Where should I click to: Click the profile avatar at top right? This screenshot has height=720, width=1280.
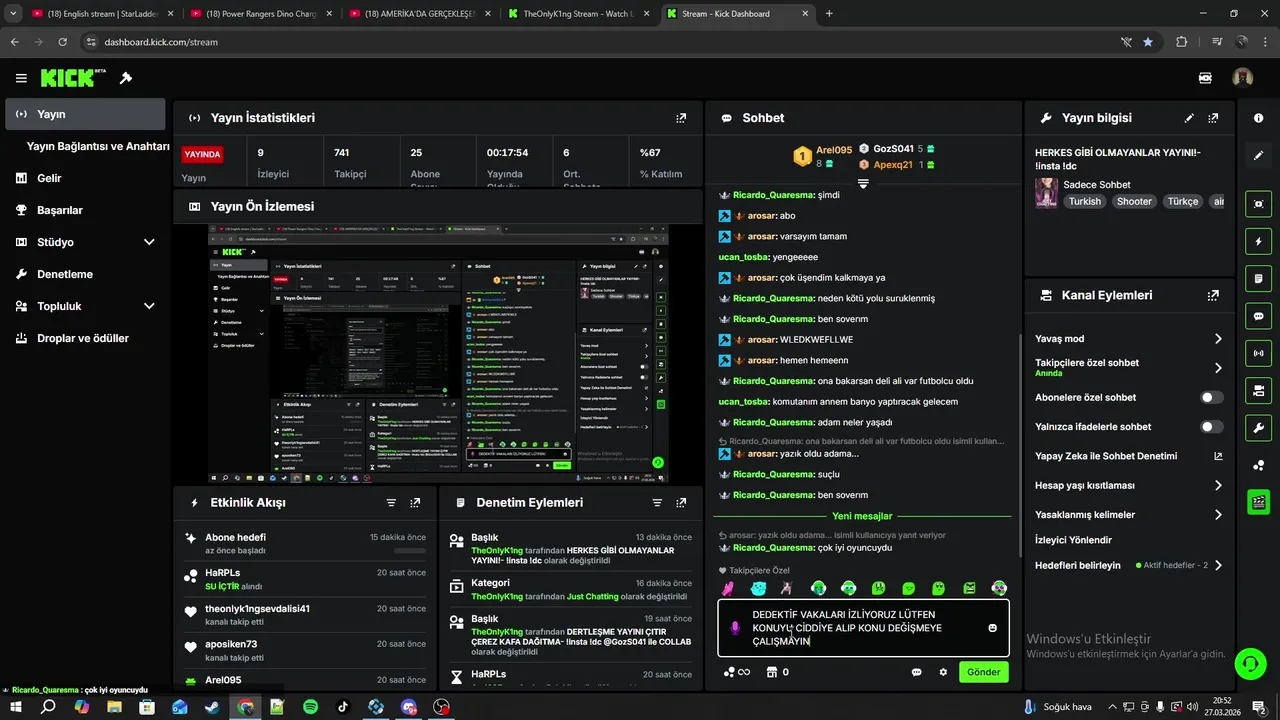1243,78
